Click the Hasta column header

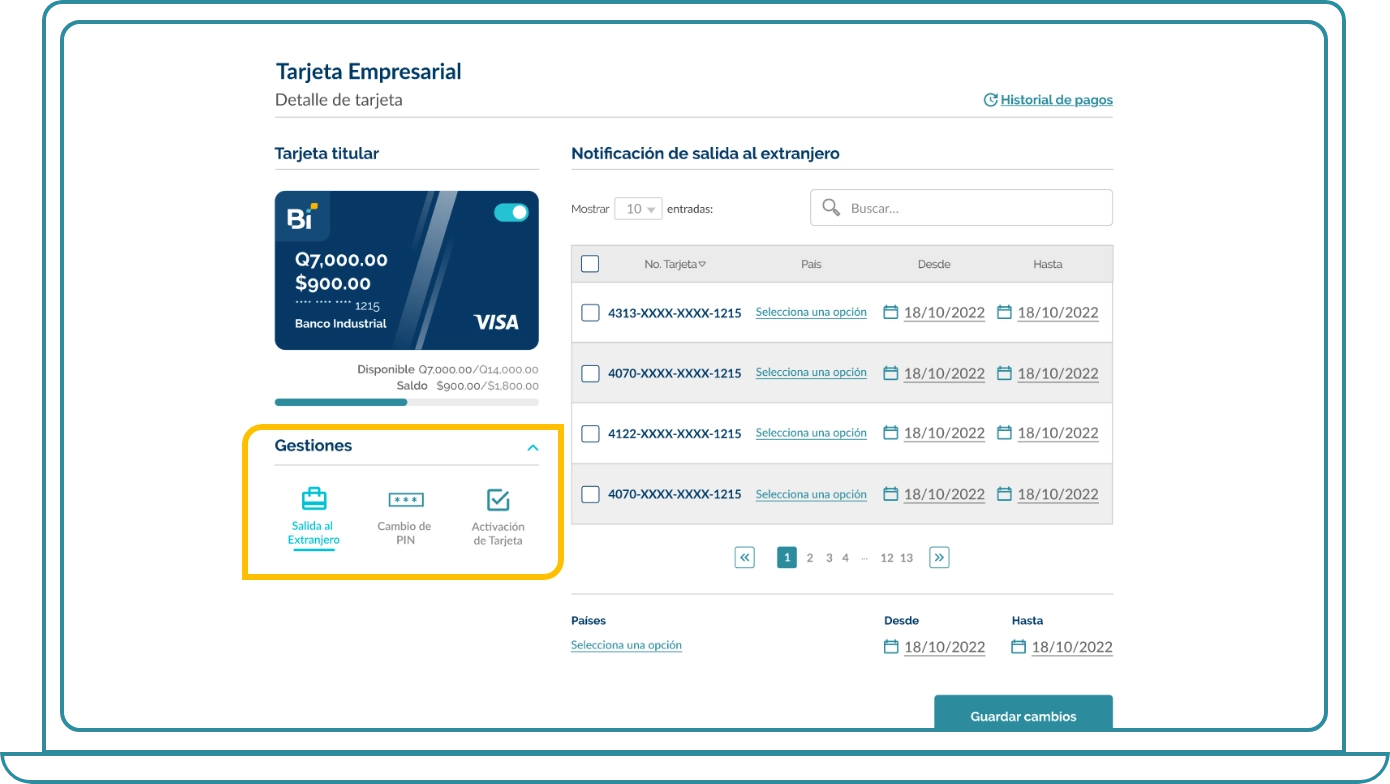click(x=1048, y=264)
